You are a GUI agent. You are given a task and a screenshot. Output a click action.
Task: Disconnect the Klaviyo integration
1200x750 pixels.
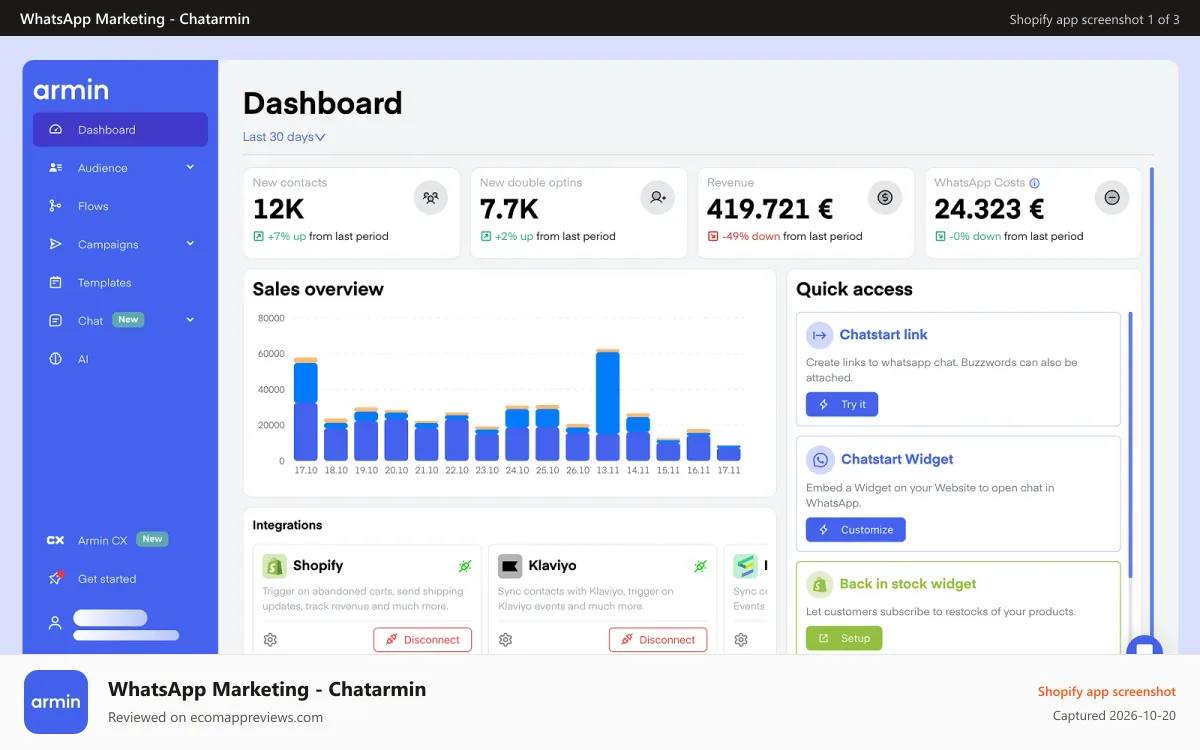coord(658,640)
